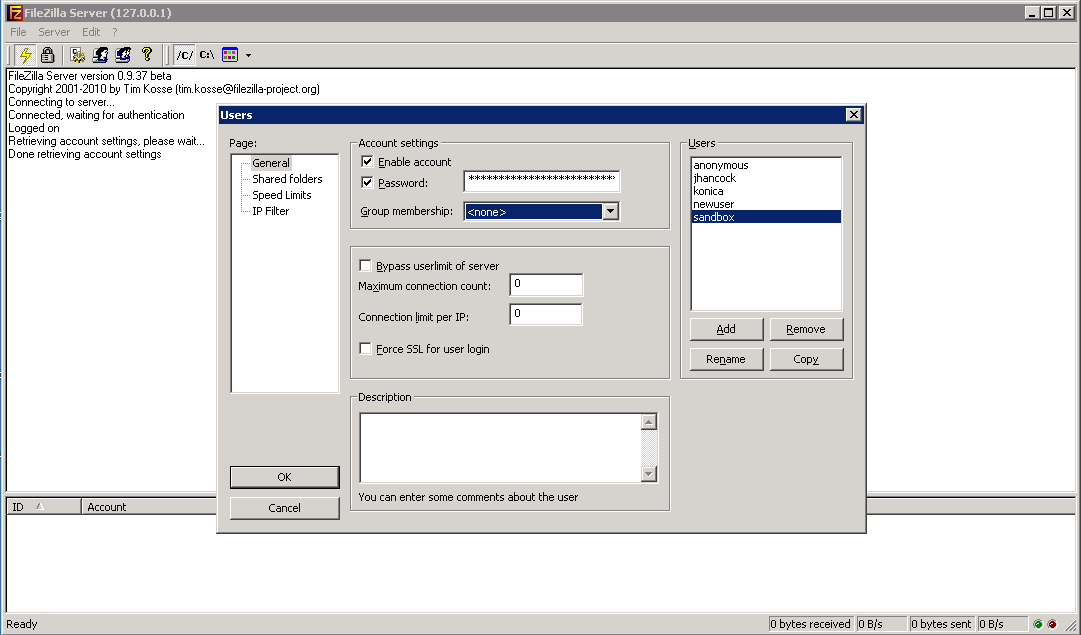This screenshot has height=635, width=1081.
Task: Select user anonymous in Users list
Action: tap(766, 165)
